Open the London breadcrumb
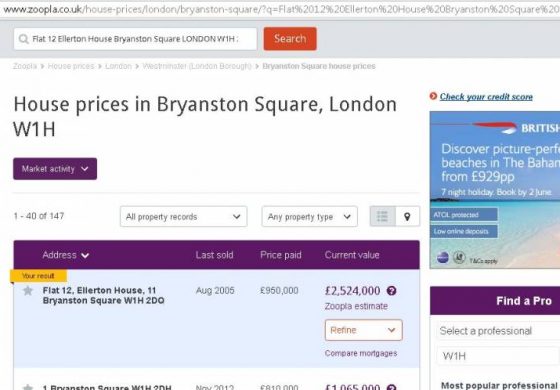Image resolution: width=560 pixels, height=390 pixels. [x=118, y=66]
